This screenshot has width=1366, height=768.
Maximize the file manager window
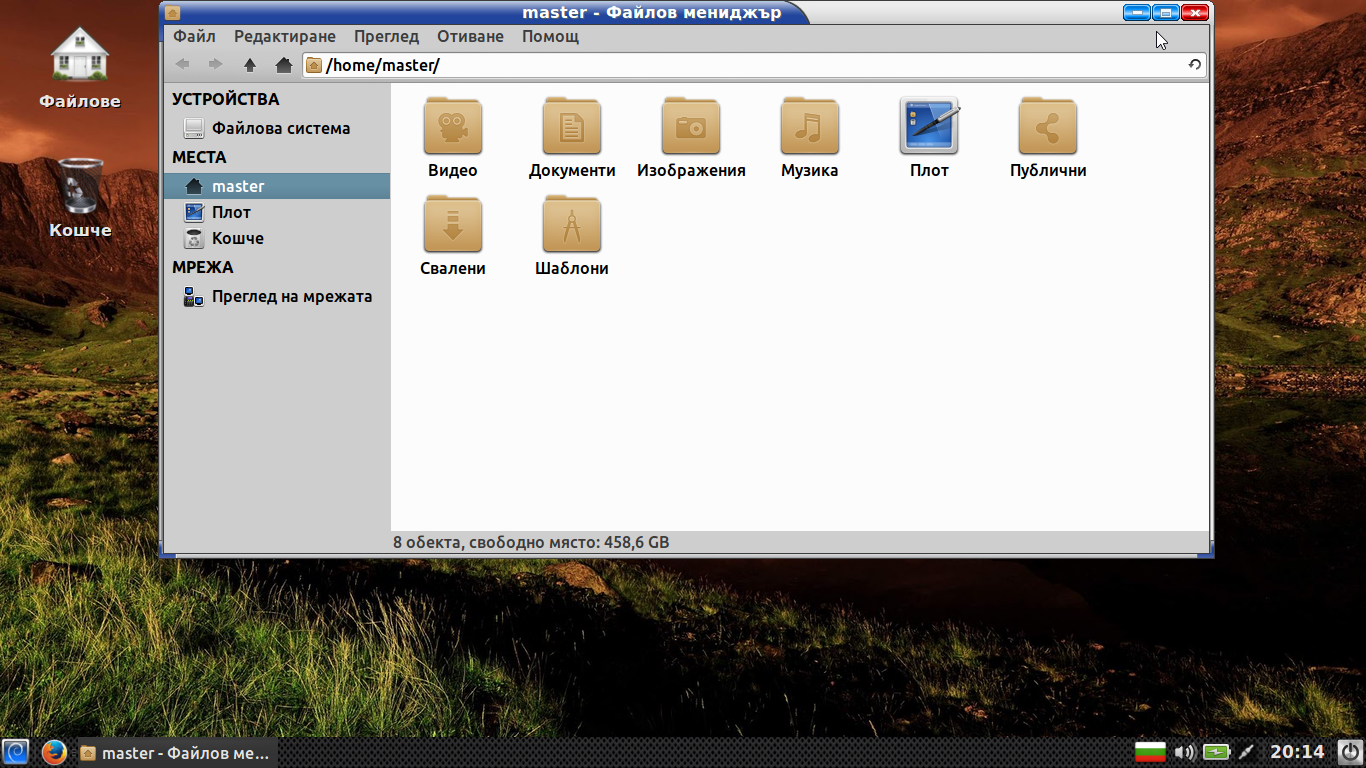1166,13
